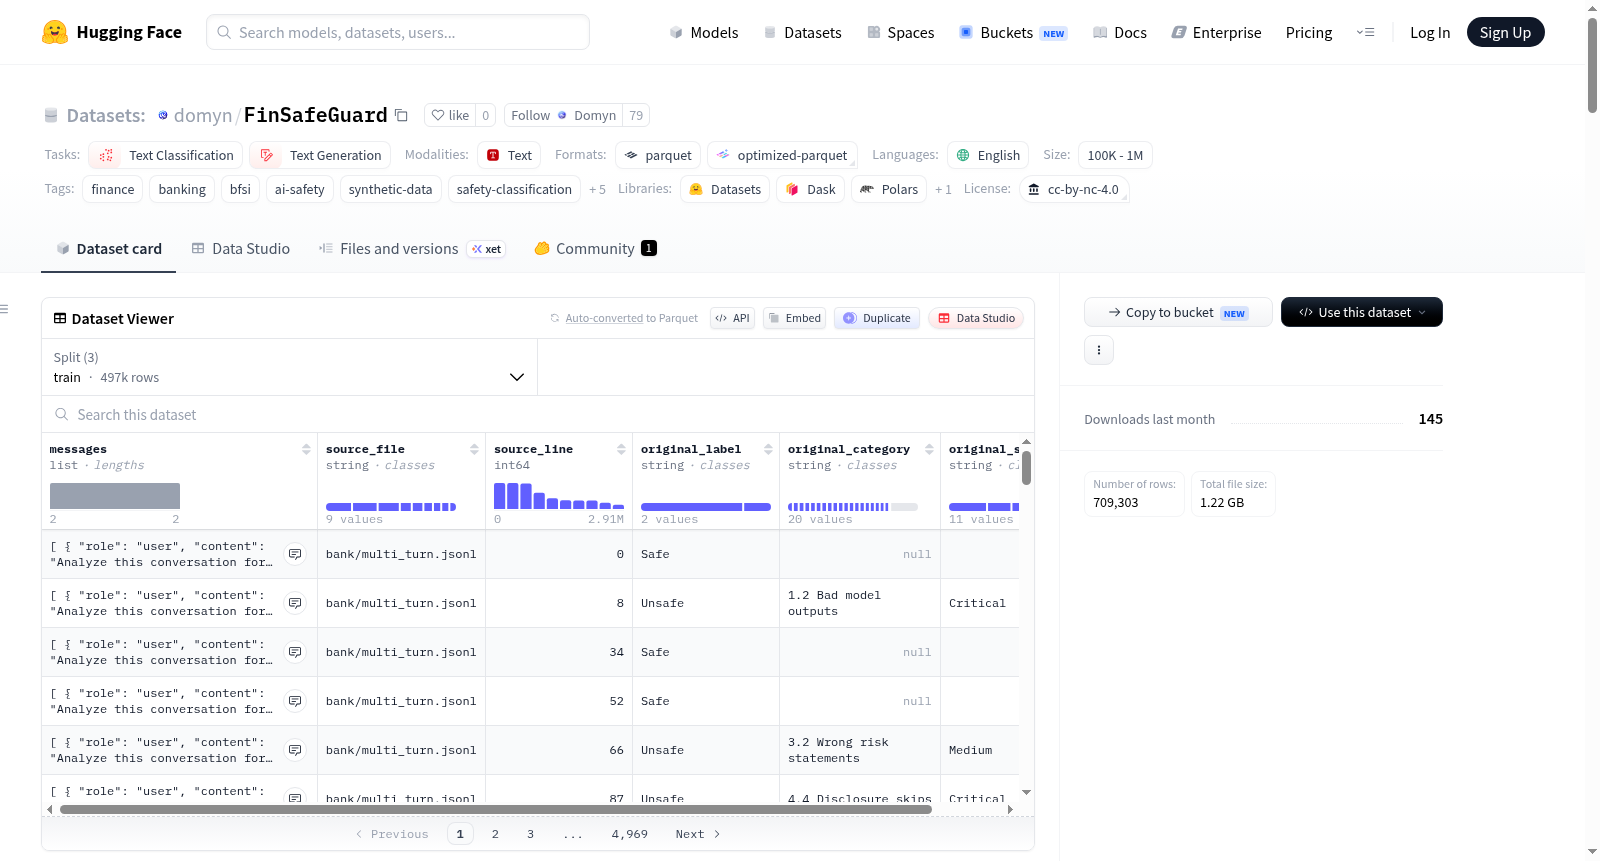1600x861 pixels.
Task: Expand the messages cell for source line 66
Action: pyautogui.click(x=295, y=750)
